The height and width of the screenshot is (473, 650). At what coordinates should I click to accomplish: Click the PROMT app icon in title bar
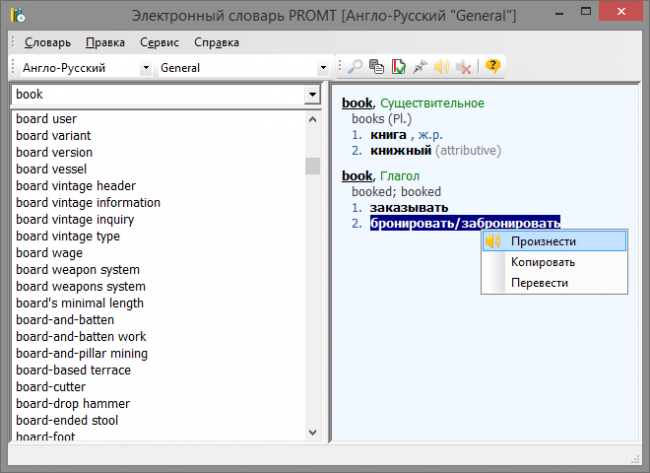pos(15,15)
